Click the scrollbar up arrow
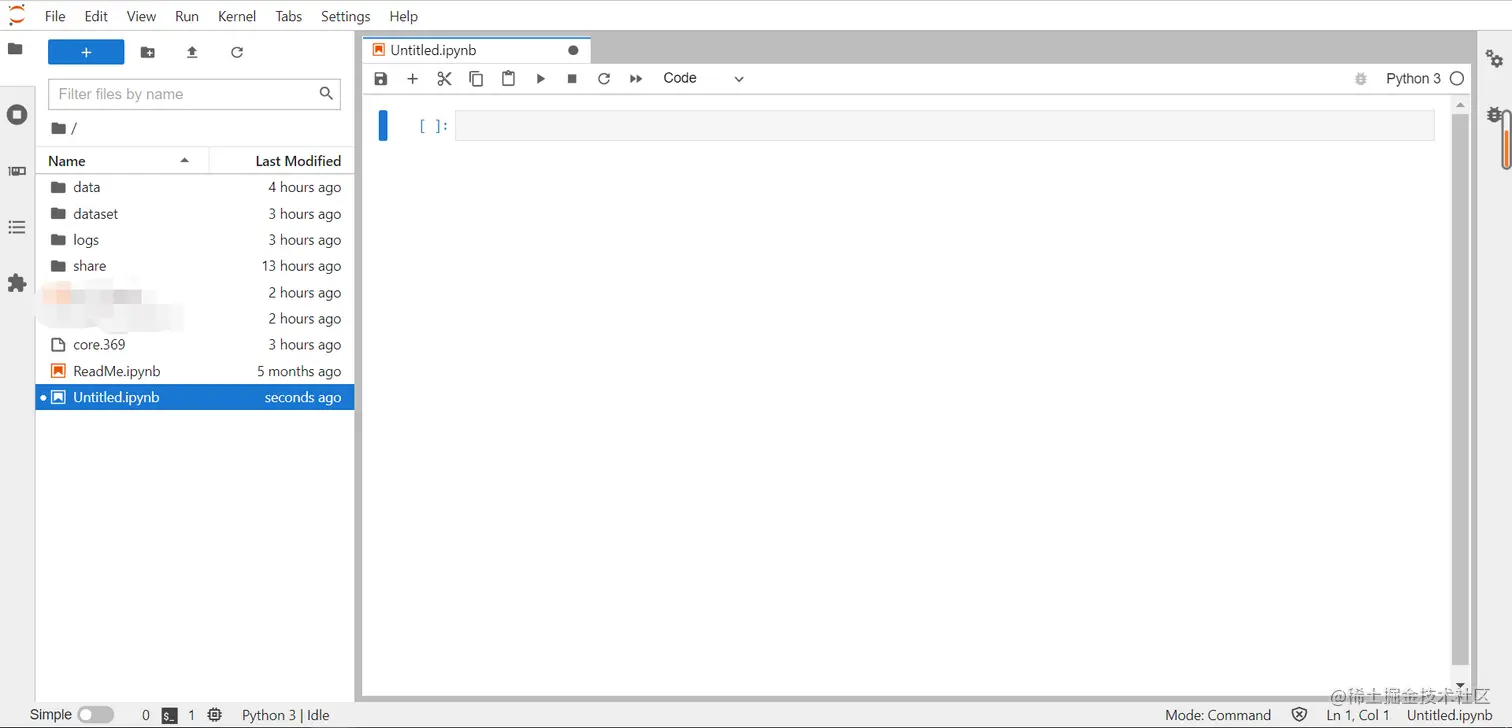 1460,104
